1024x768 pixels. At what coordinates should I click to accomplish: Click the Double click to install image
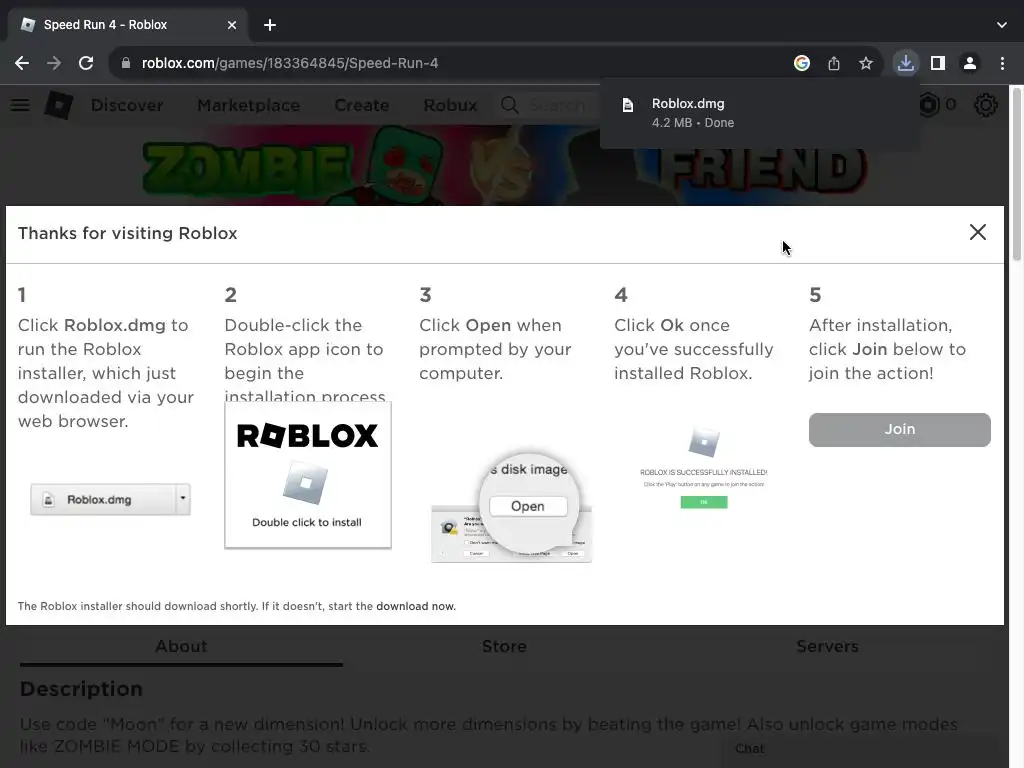tap(308, 475)
